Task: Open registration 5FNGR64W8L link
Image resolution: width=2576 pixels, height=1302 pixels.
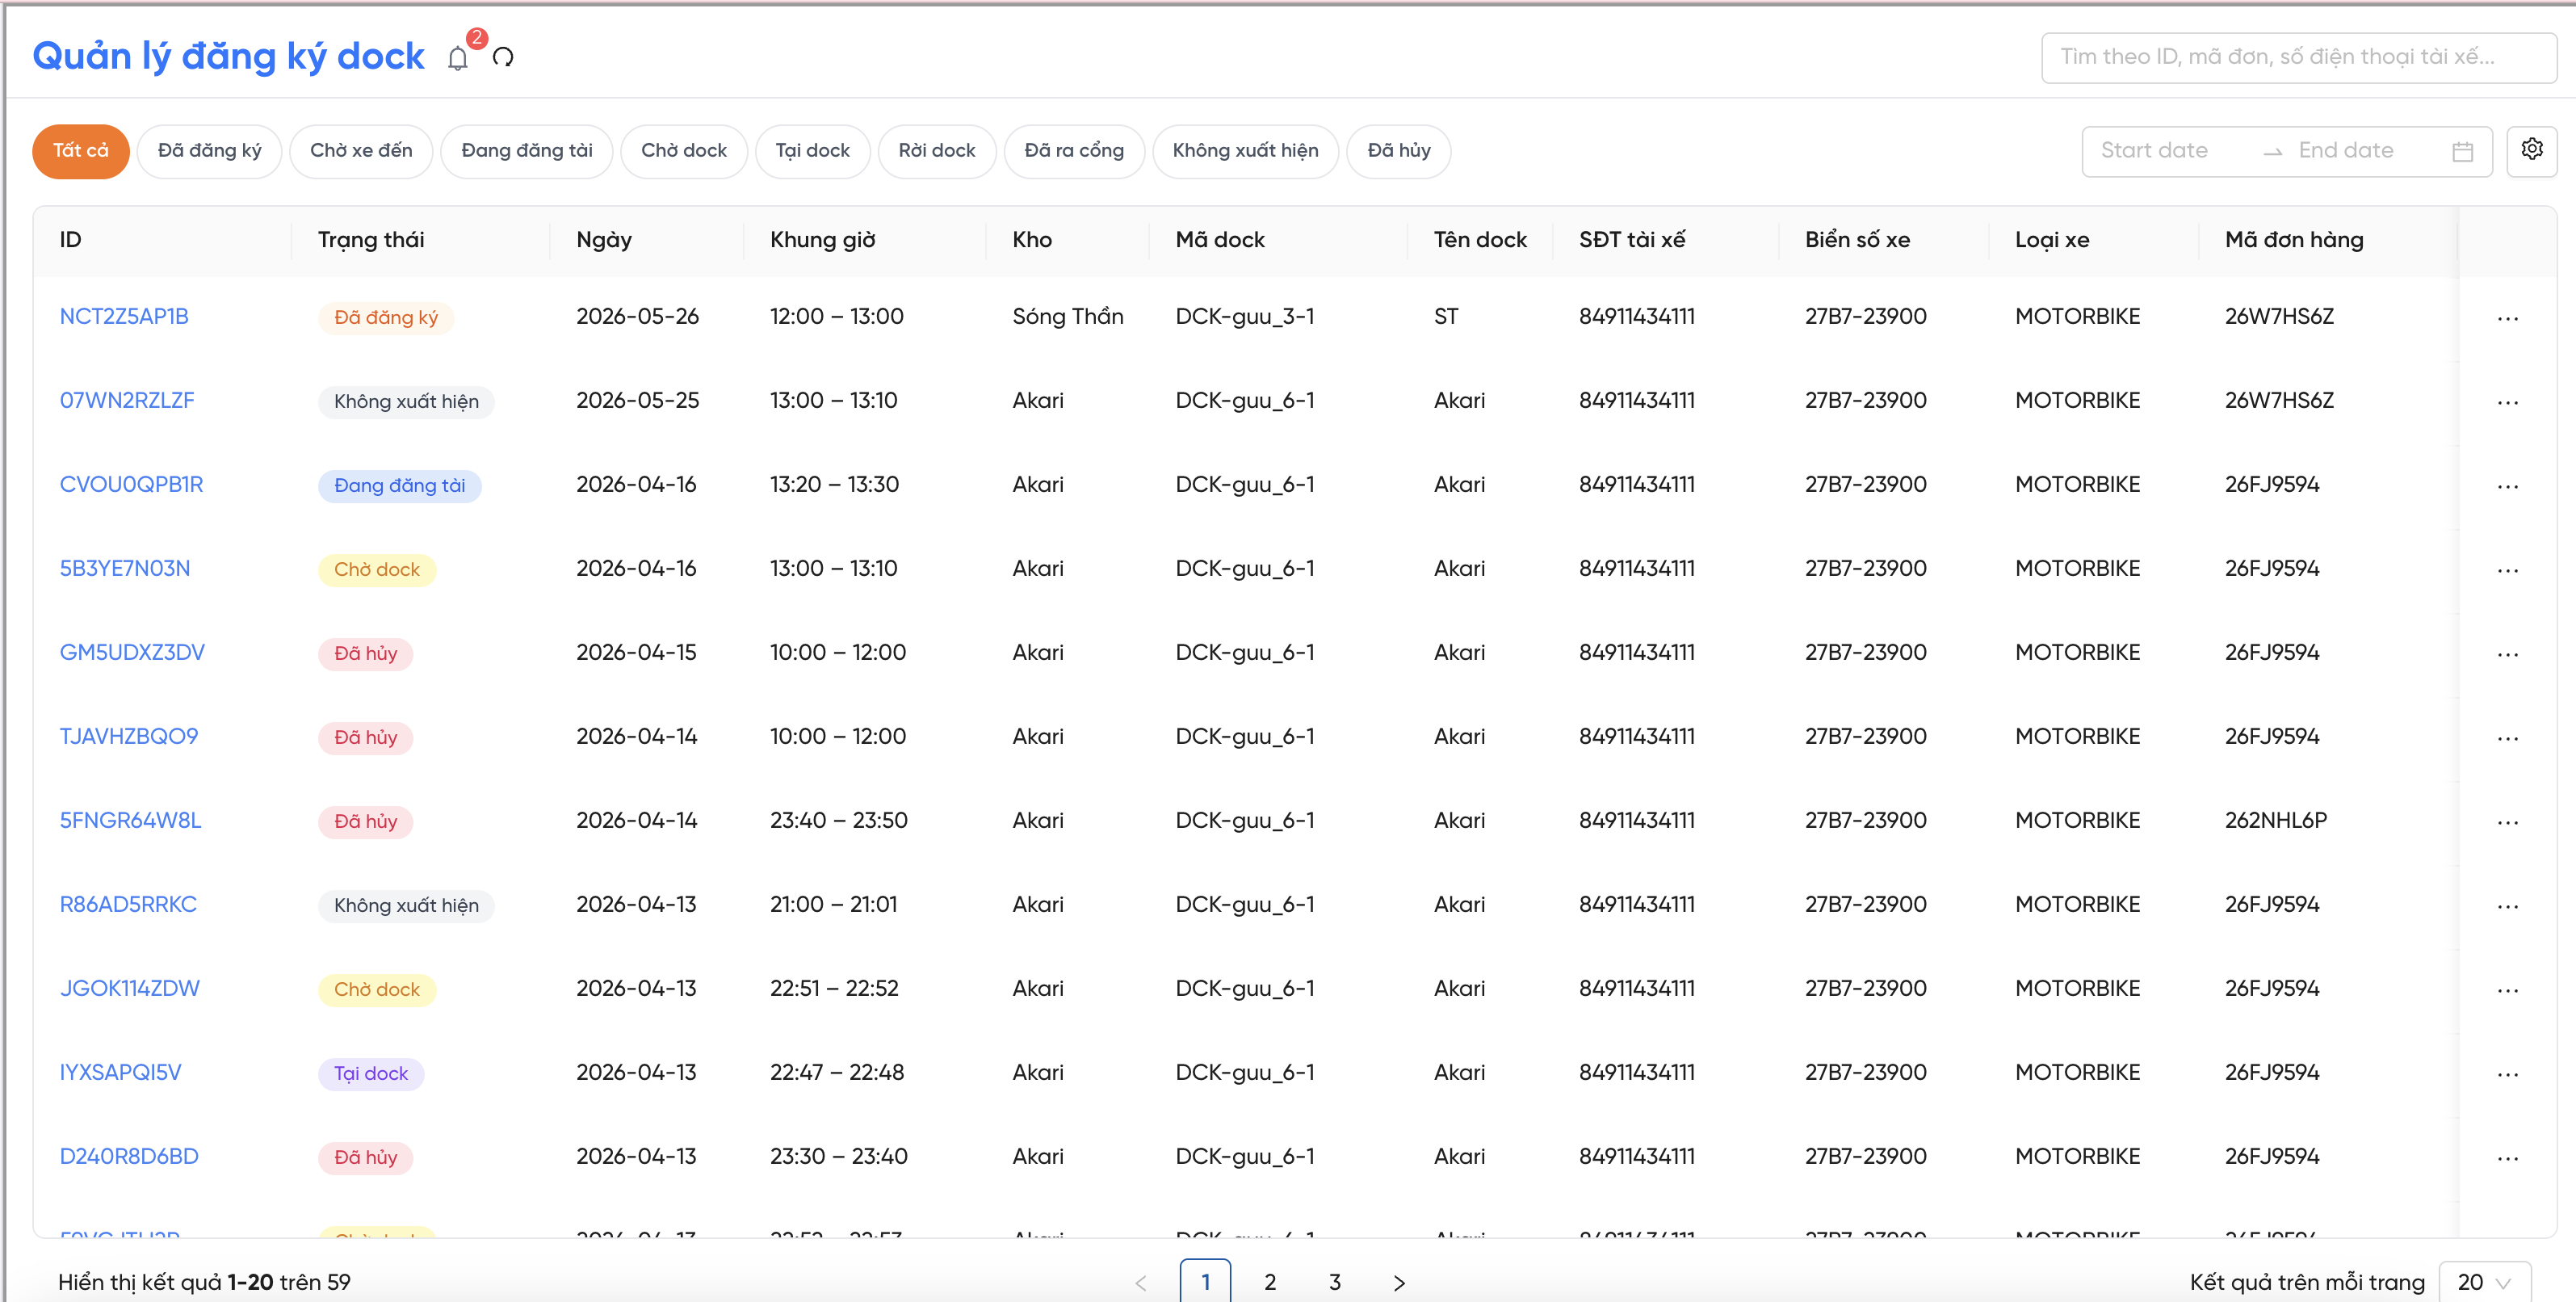Action: pyautogui.click(x=130, y=821)
